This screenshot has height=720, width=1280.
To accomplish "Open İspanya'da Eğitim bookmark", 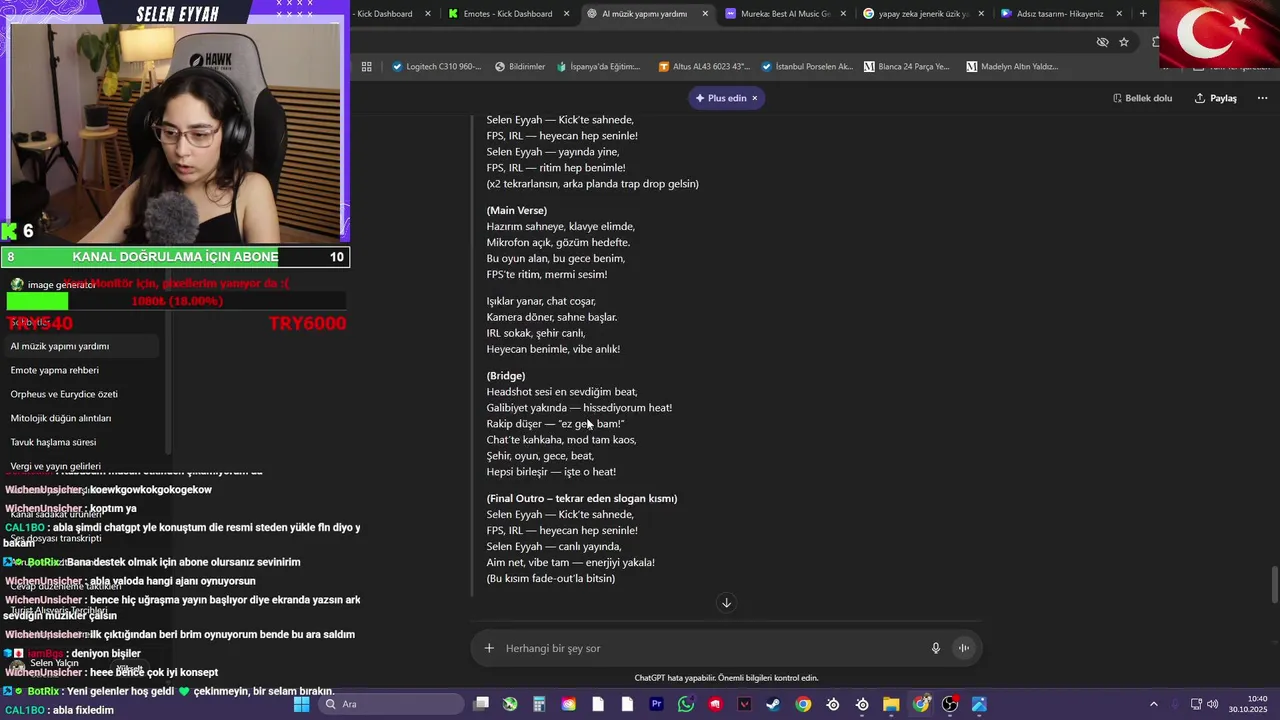I will 598,67.
